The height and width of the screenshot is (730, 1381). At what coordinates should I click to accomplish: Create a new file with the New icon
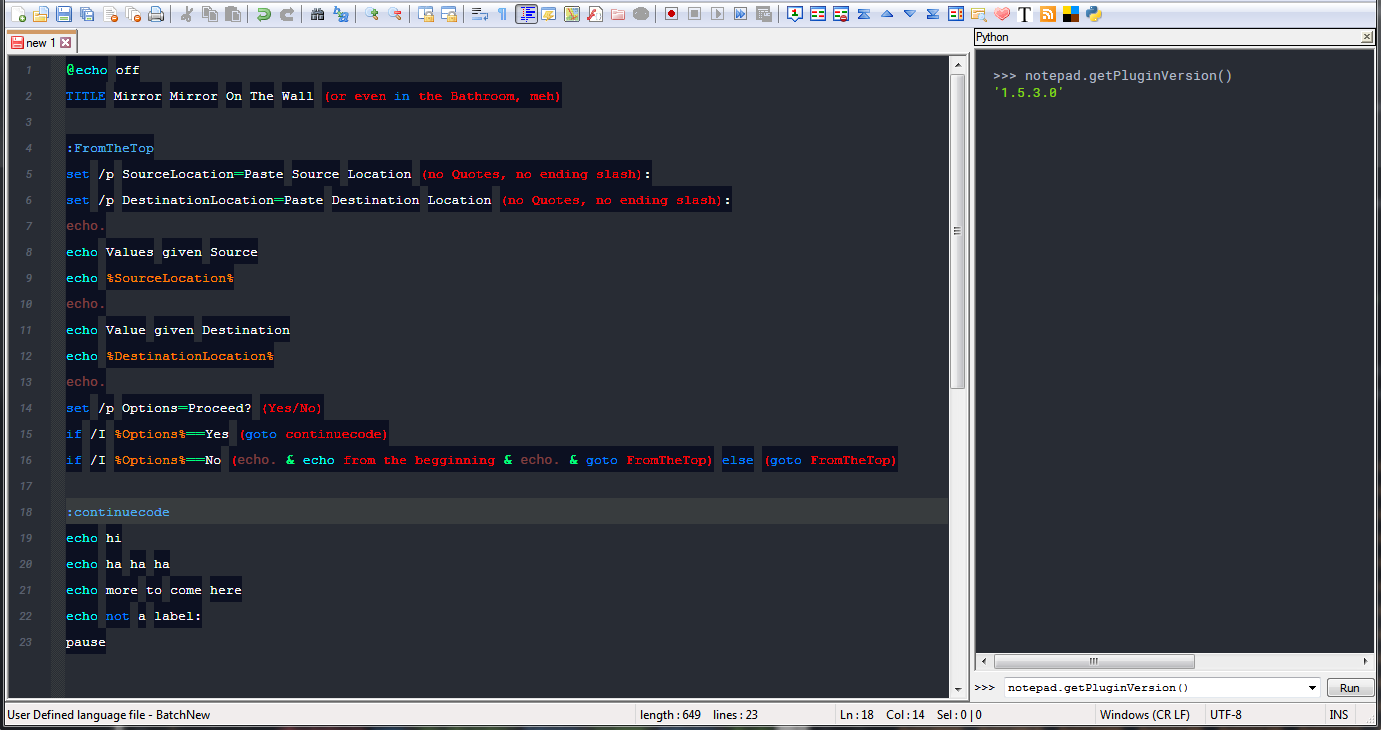[18, 14]
